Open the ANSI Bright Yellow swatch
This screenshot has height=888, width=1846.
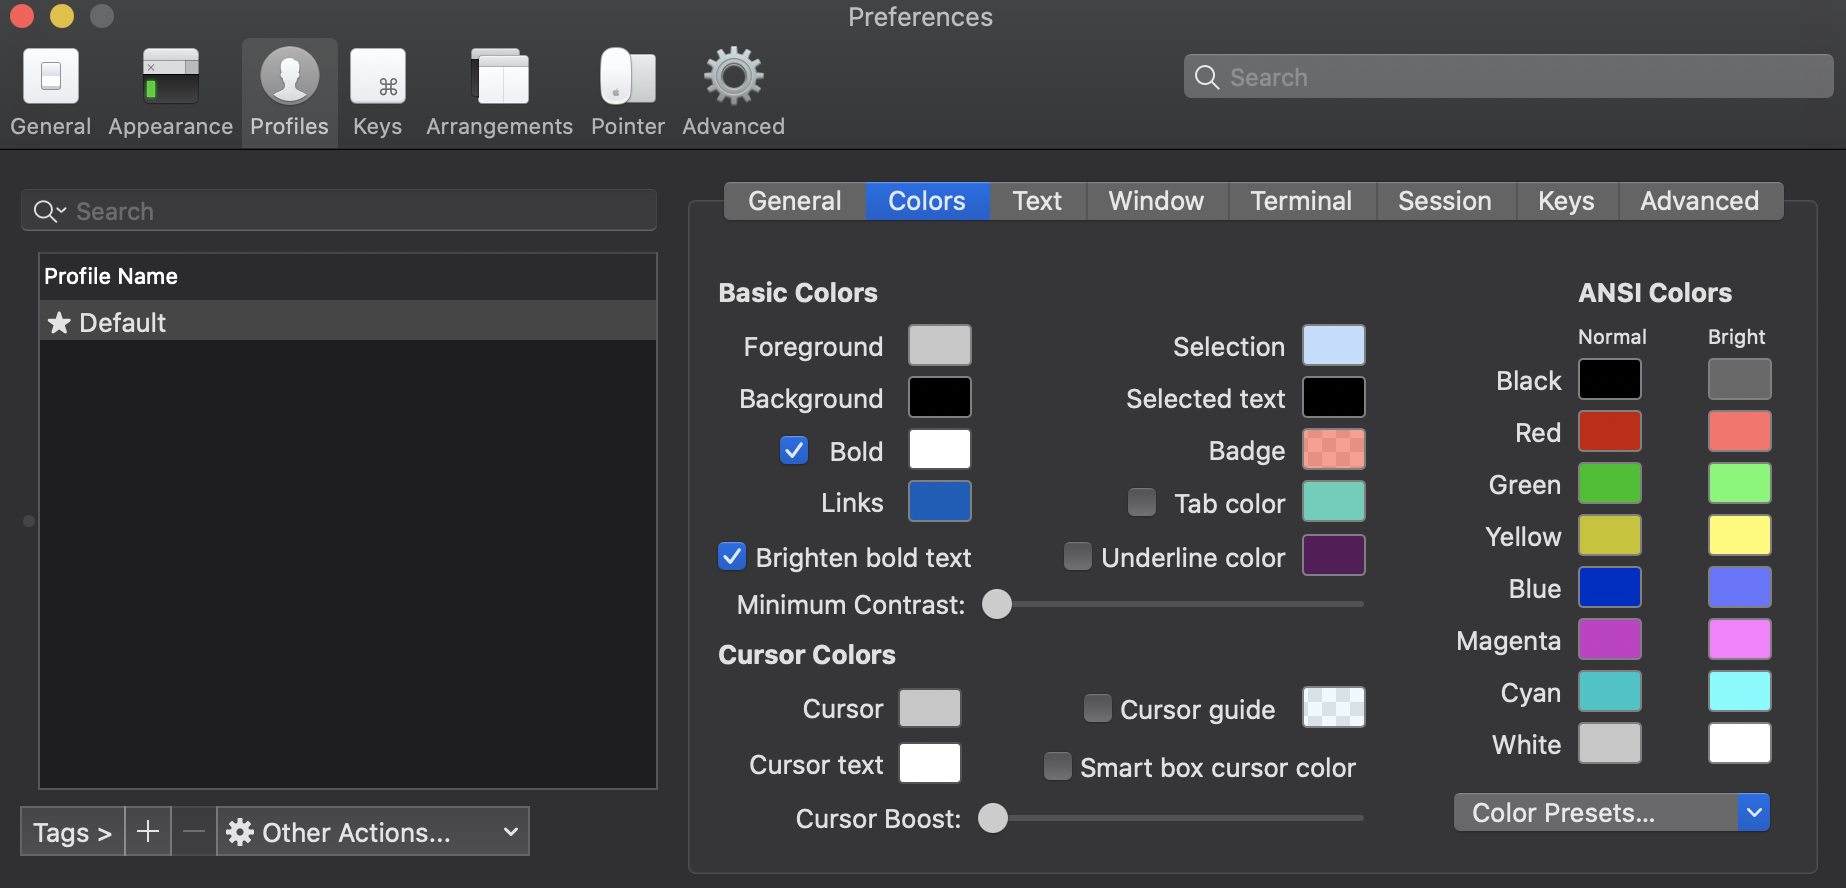click(1740, 535)
